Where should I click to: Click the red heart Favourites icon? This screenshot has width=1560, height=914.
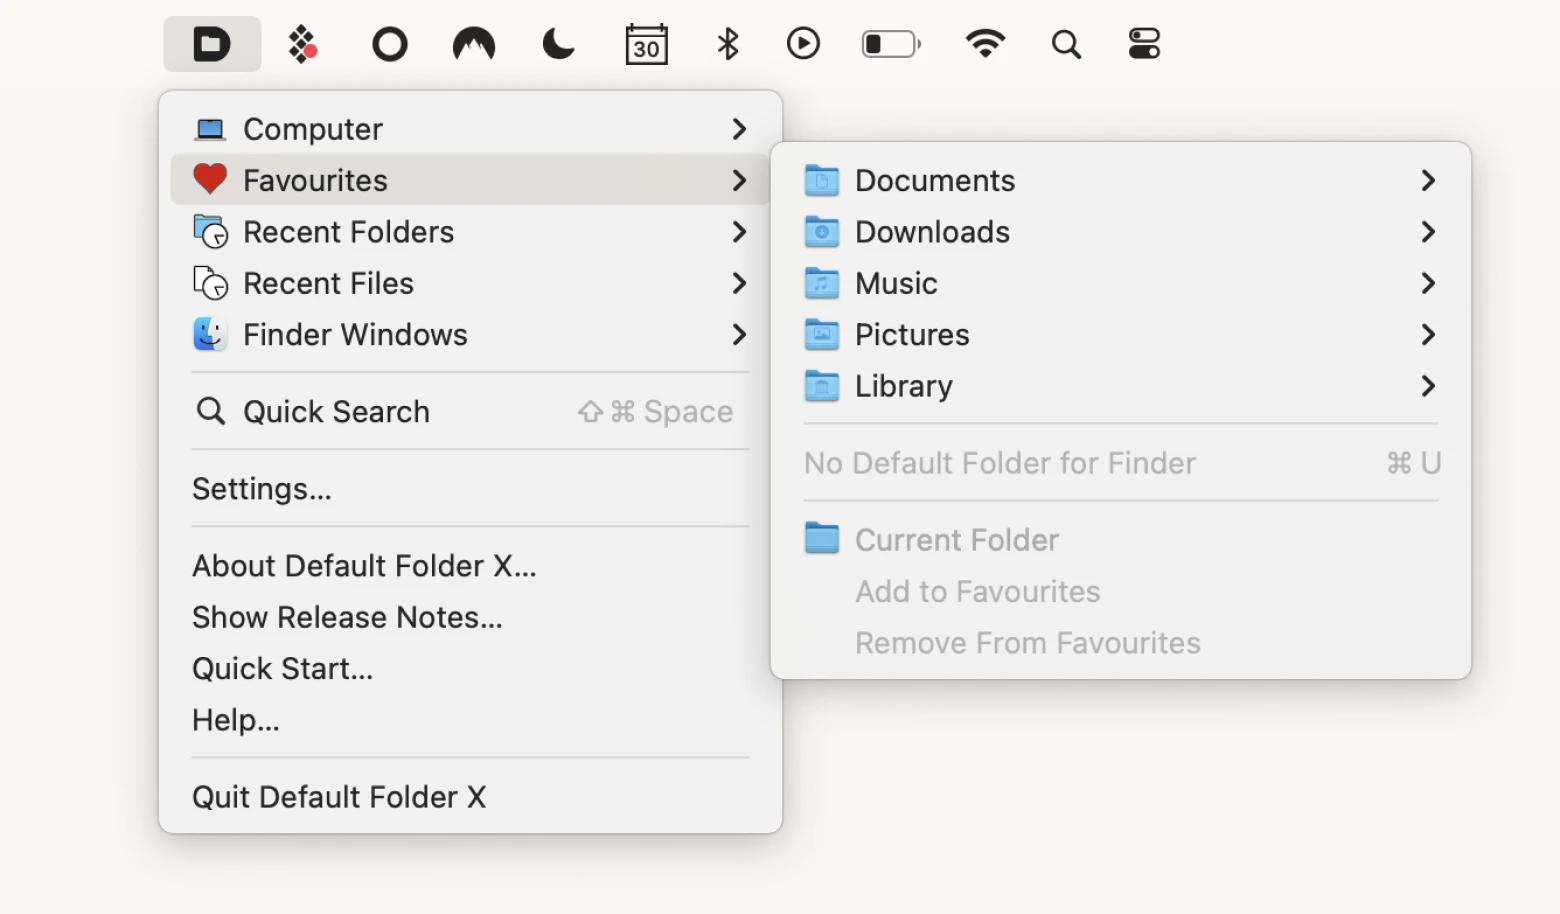[x=210, y=179]
